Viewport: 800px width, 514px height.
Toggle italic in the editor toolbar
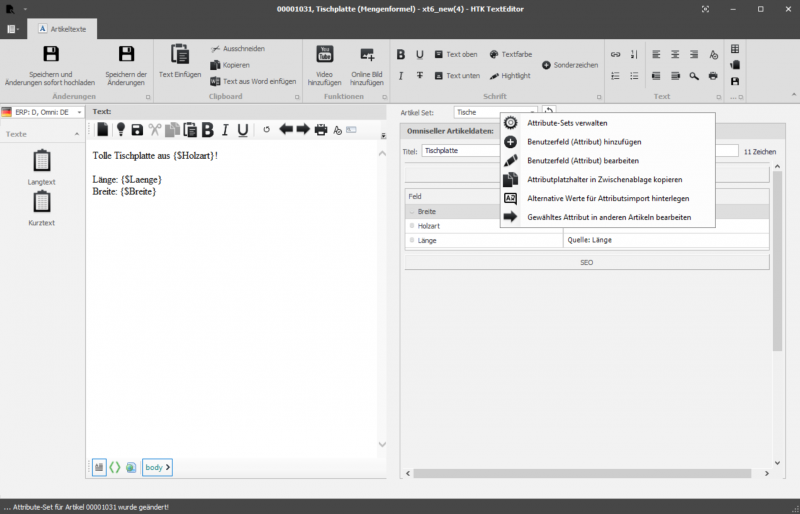(226, 129)
